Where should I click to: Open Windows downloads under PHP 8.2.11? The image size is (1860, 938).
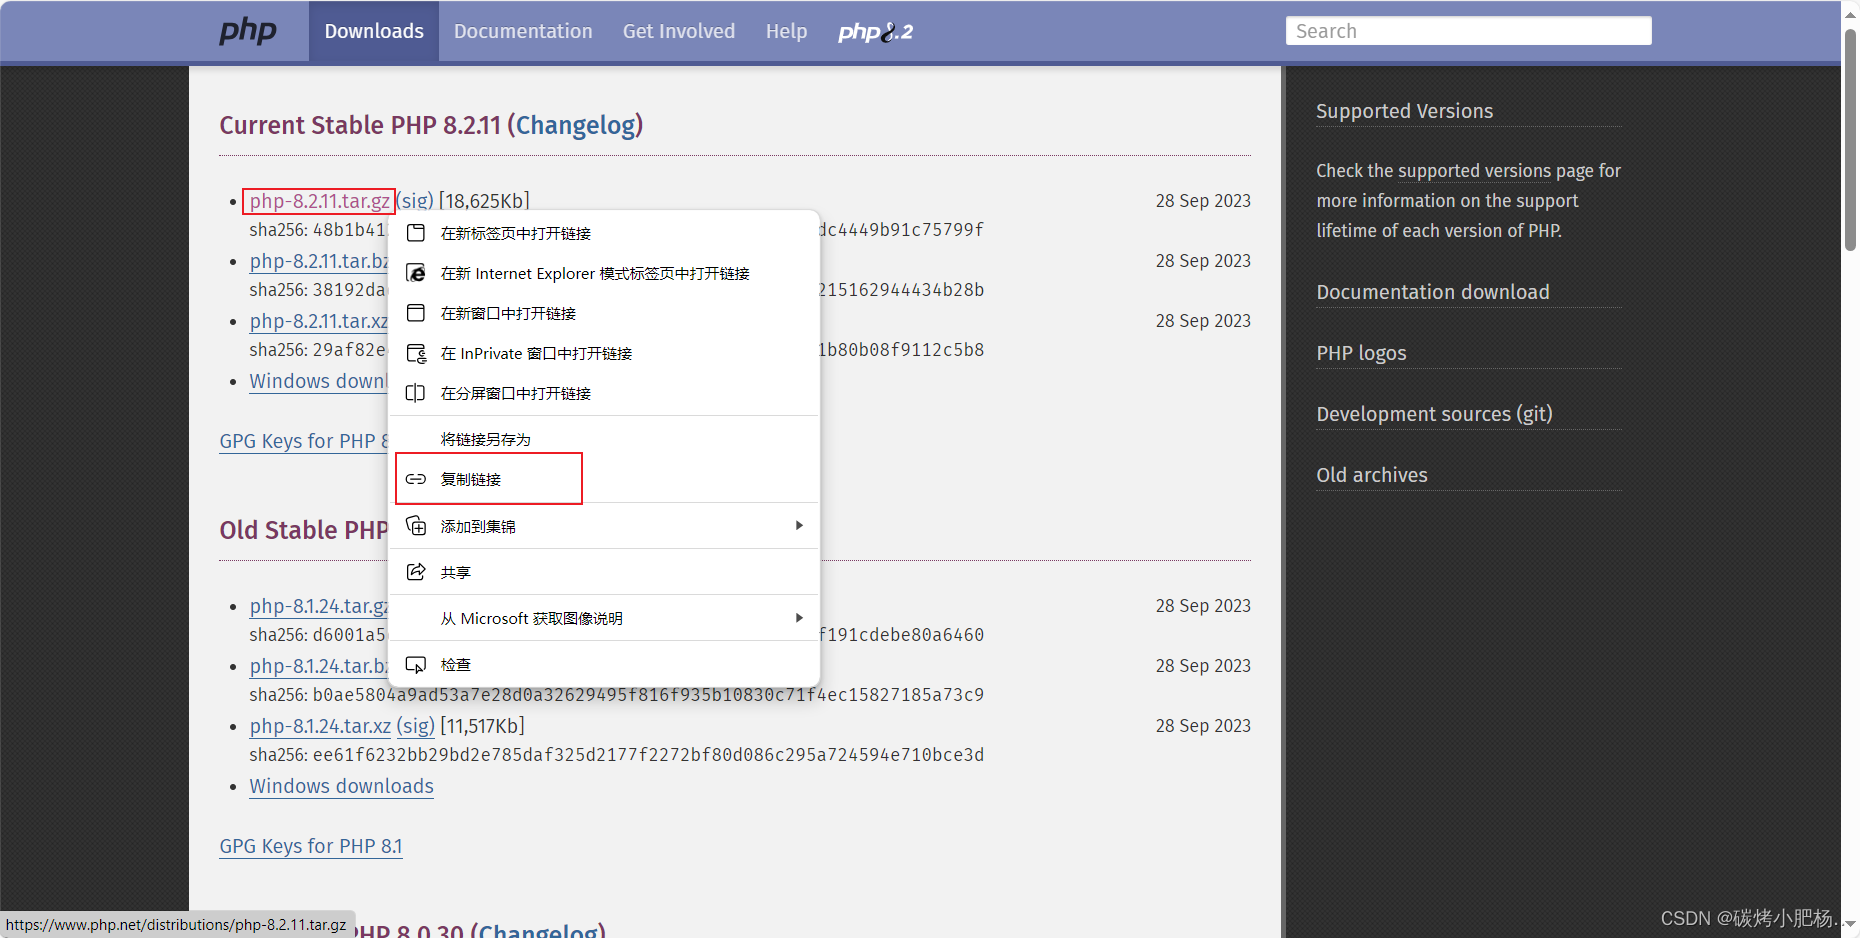(318, 381)
